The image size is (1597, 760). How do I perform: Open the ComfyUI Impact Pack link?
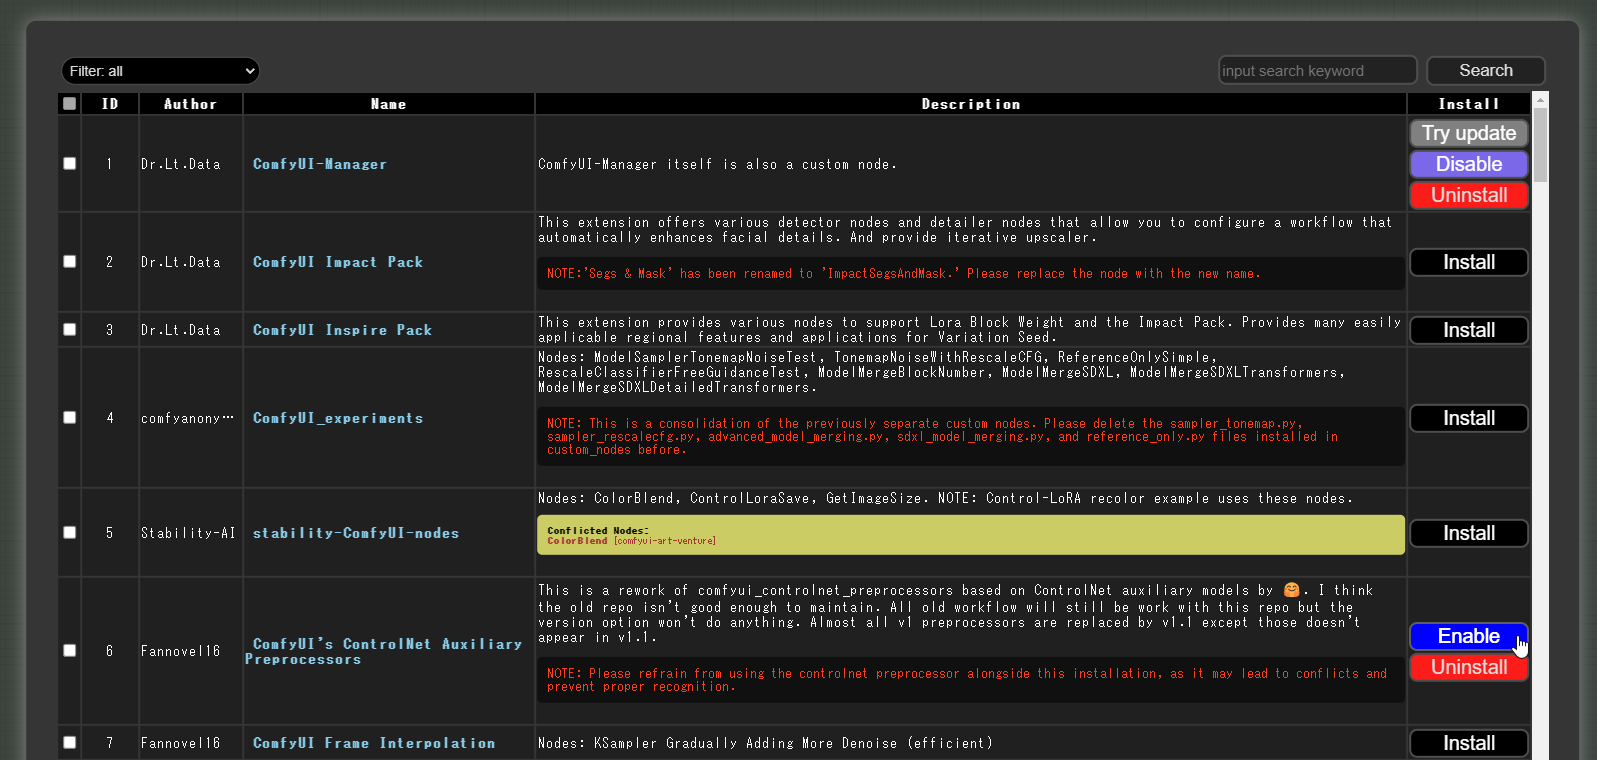(x=338, y=262)
